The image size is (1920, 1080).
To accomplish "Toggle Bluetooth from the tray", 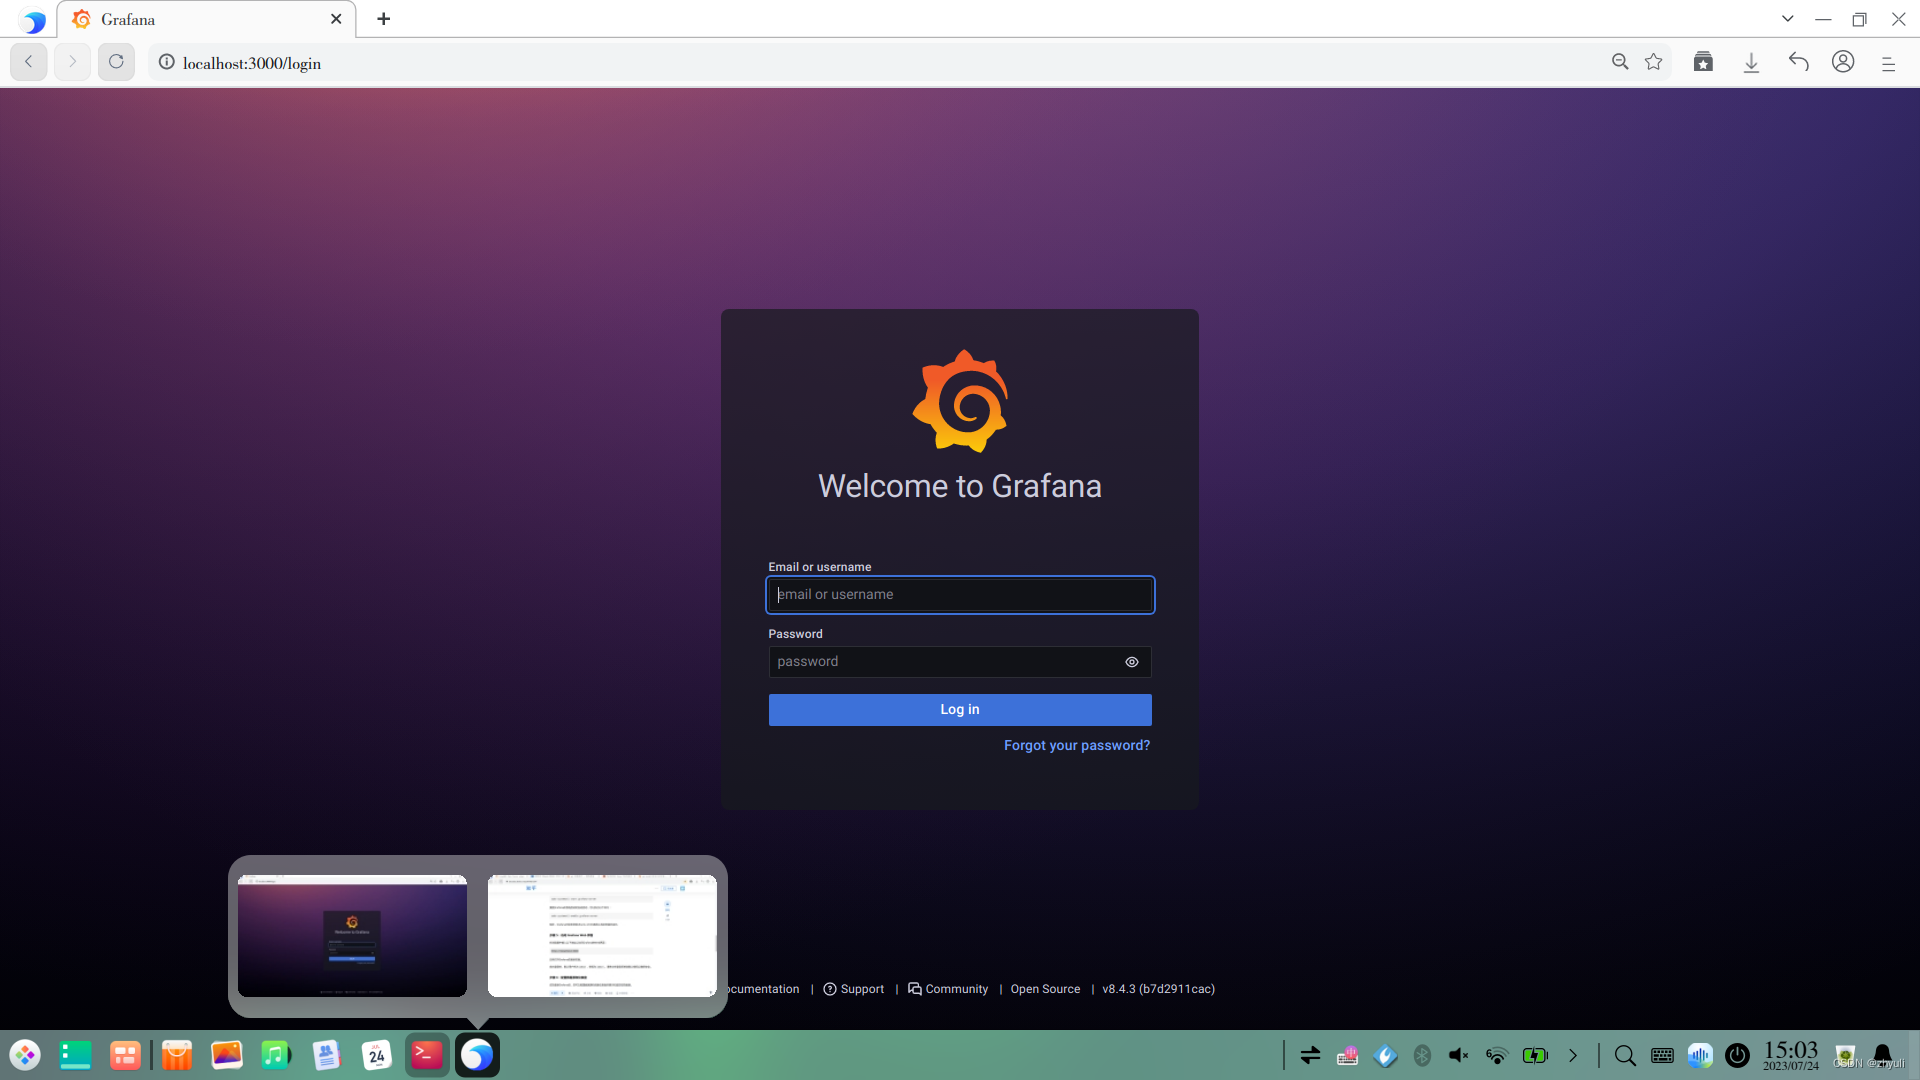I will (x=1422, y=1055).
